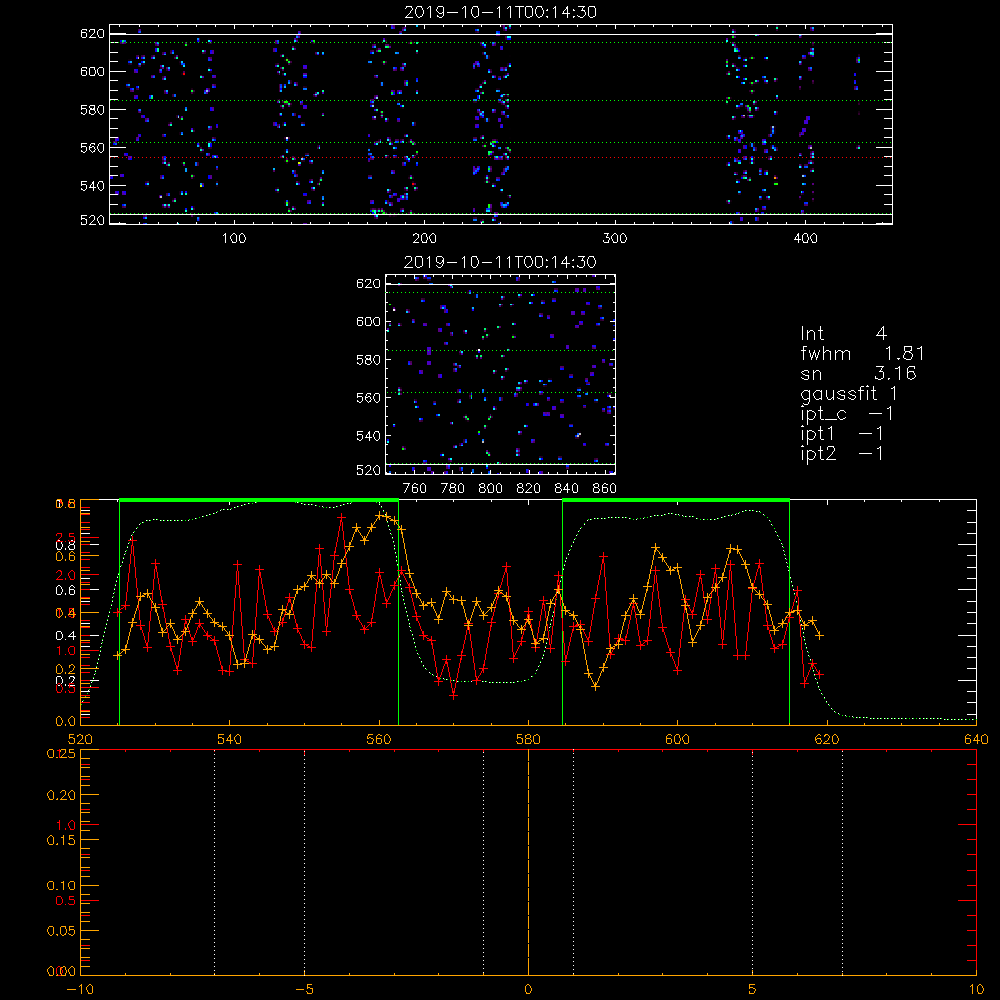Click x-axis label 640 on line profile plot
This screenshot has width=1000, height=1000.
976,740
